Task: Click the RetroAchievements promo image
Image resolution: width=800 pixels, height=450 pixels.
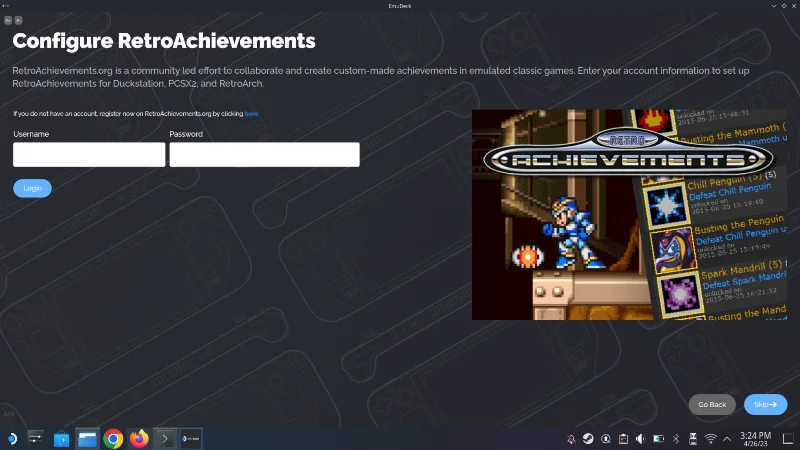Action: [629, 215]
